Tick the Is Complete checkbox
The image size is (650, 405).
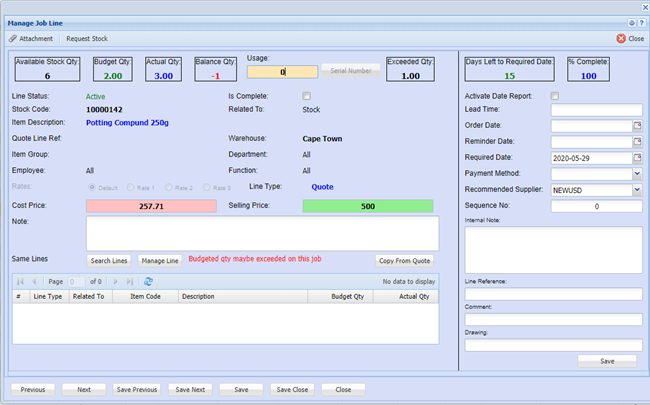tap(307, 96)
